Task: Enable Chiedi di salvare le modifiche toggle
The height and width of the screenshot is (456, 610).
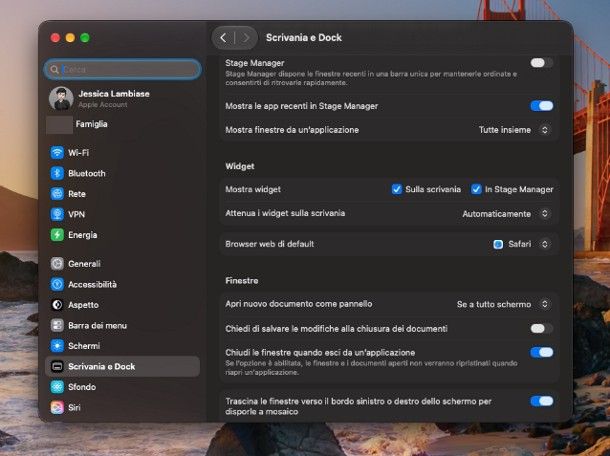Action: click(542, 329)
